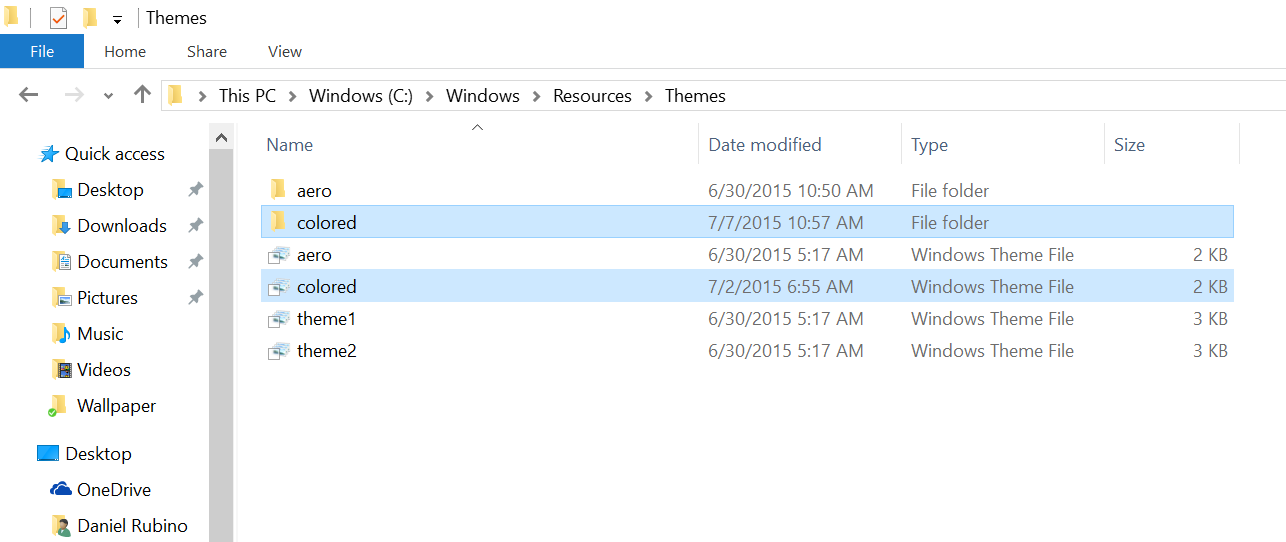The height and width of the screenshot is (542, 1286).
Task: Open the recent locations dropdown arrow
Action: point(108,96)
